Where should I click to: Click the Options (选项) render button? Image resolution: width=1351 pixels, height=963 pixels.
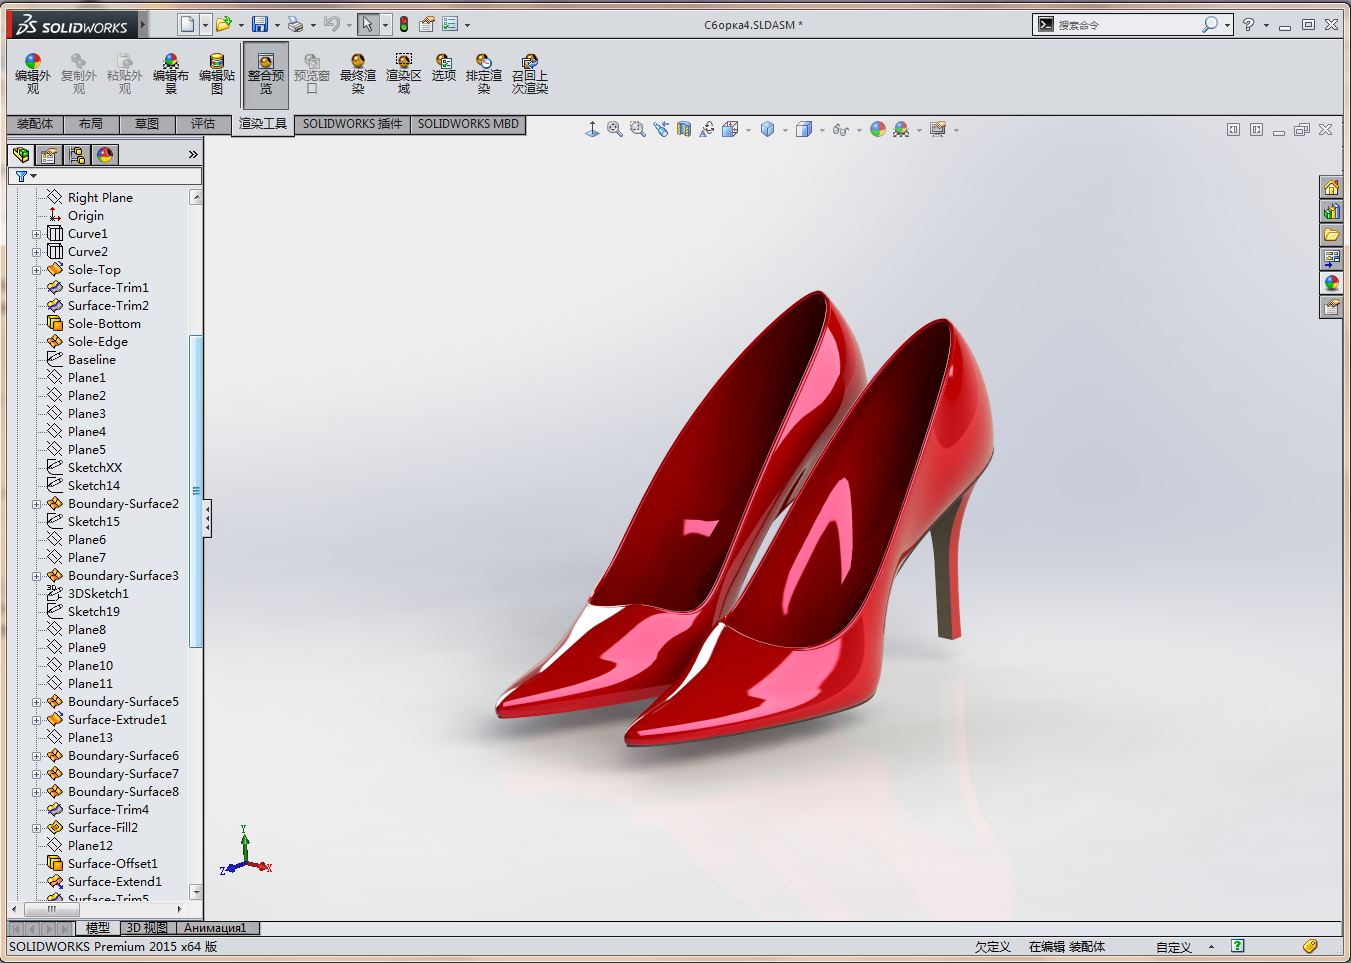click(443, 68)
